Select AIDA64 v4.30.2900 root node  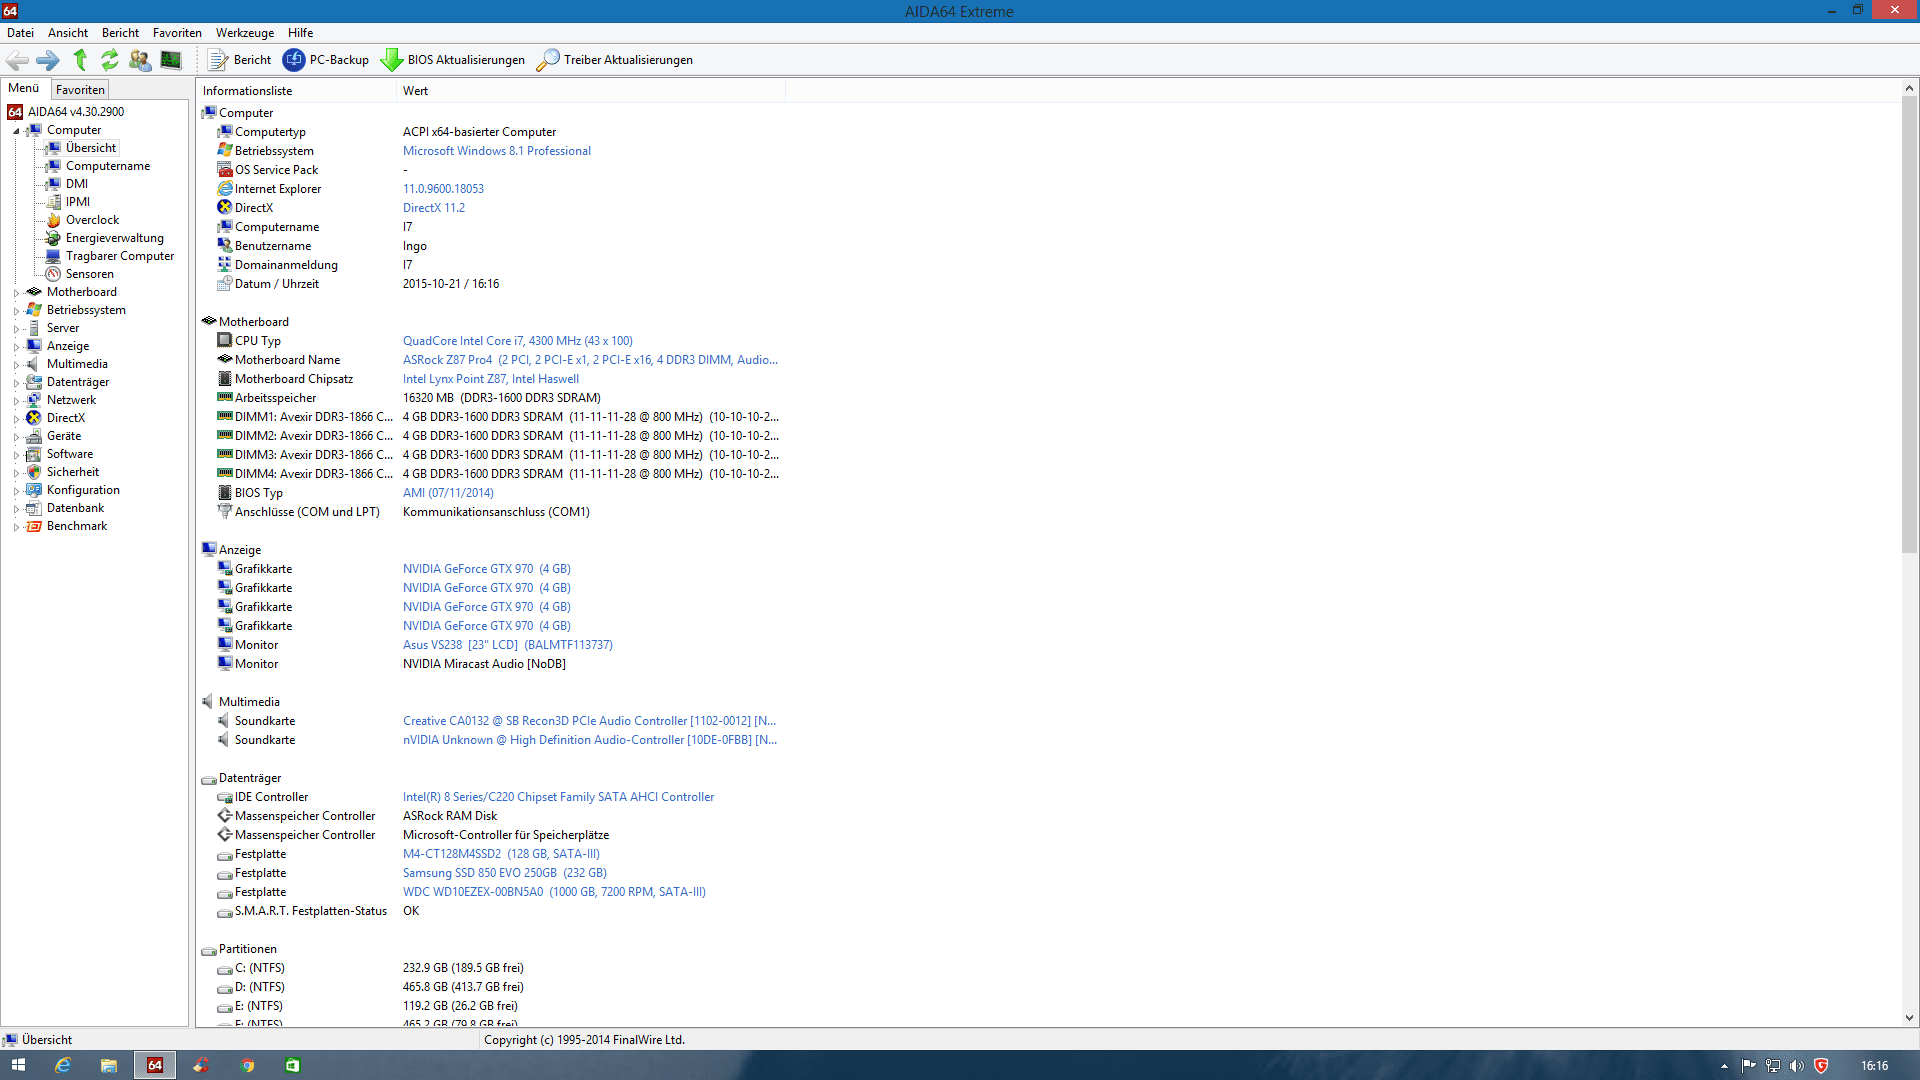click(x=76, y=112)
